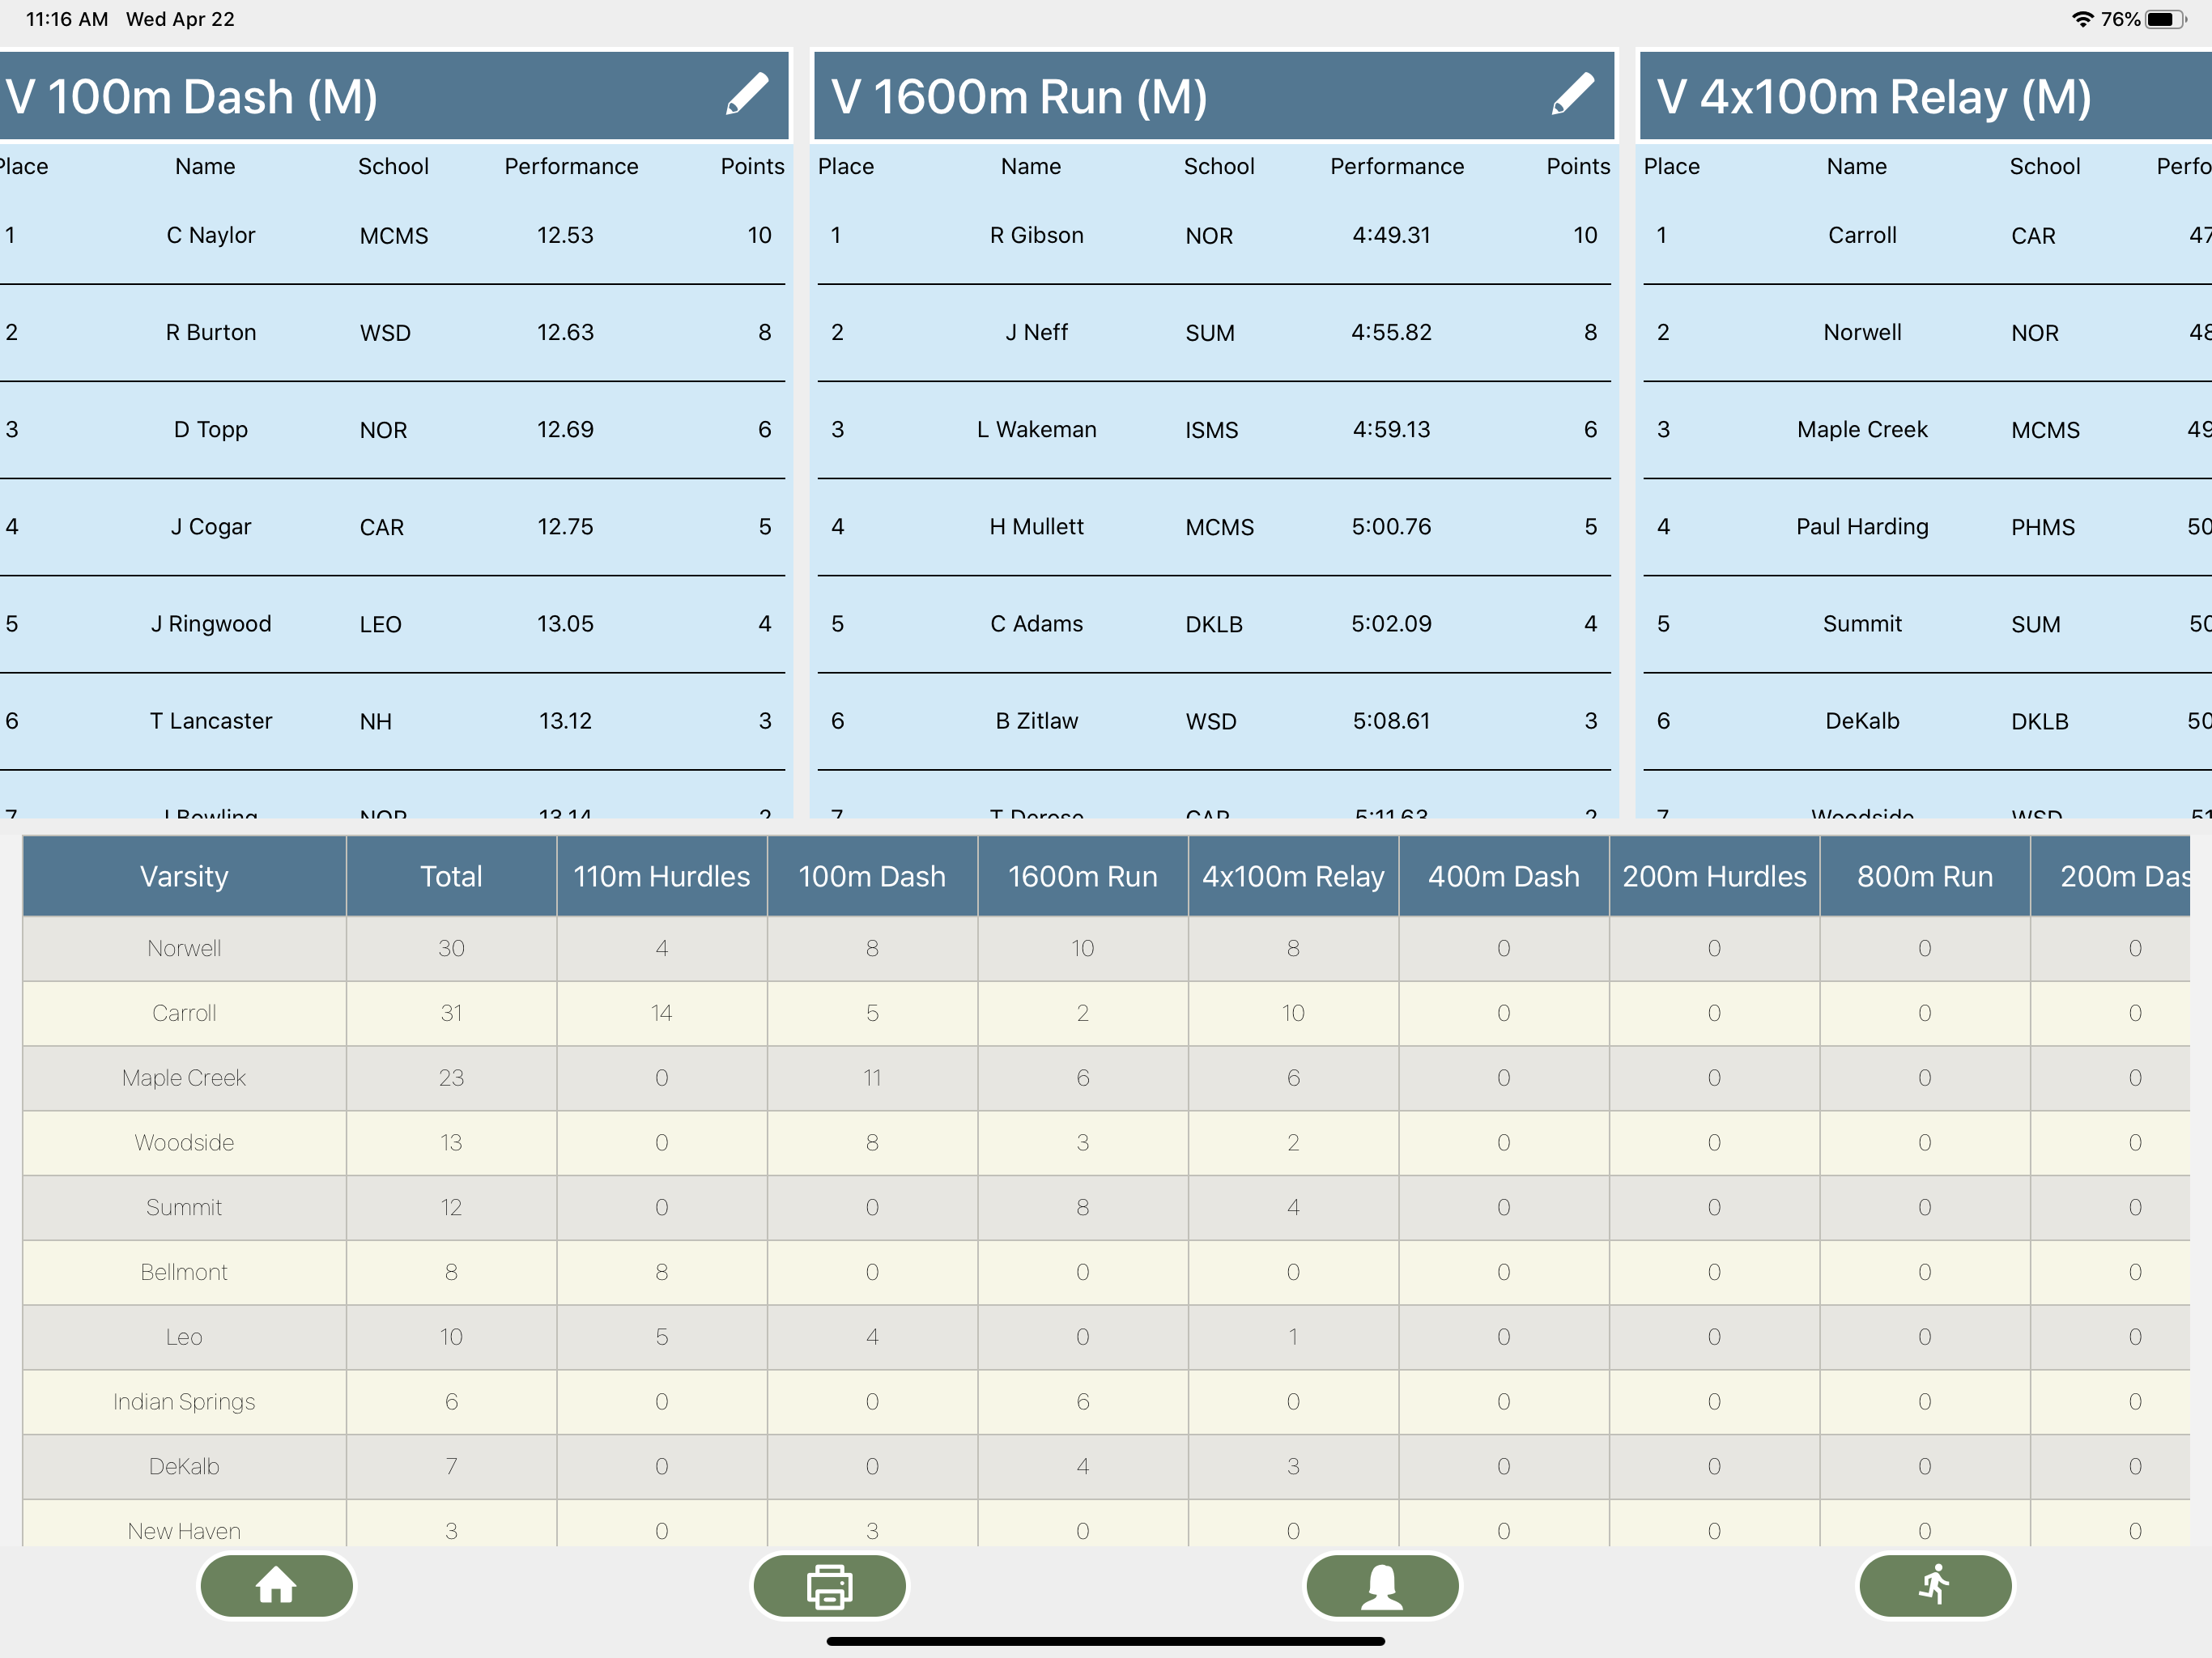Select T Lancaster in 100m Dash
This screenshot has height=1658, width=2212.
(x=211, y=720)
